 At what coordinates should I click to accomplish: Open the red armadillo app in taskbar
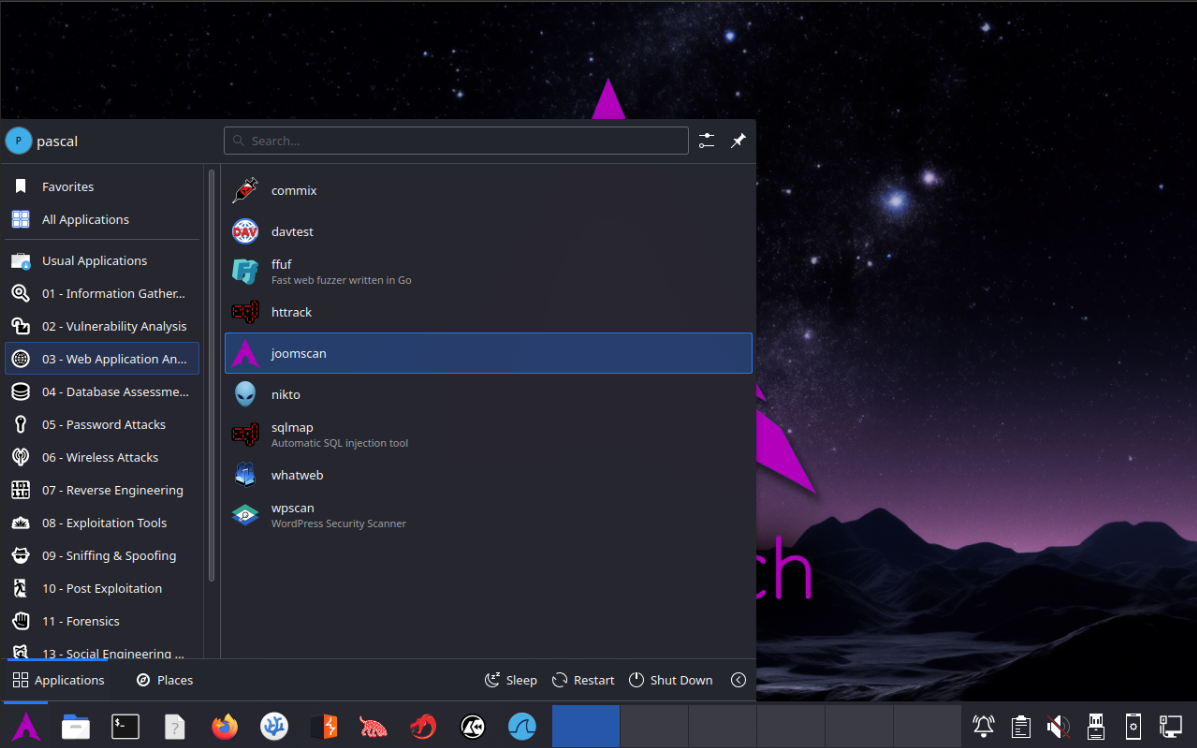coord(373,727)
